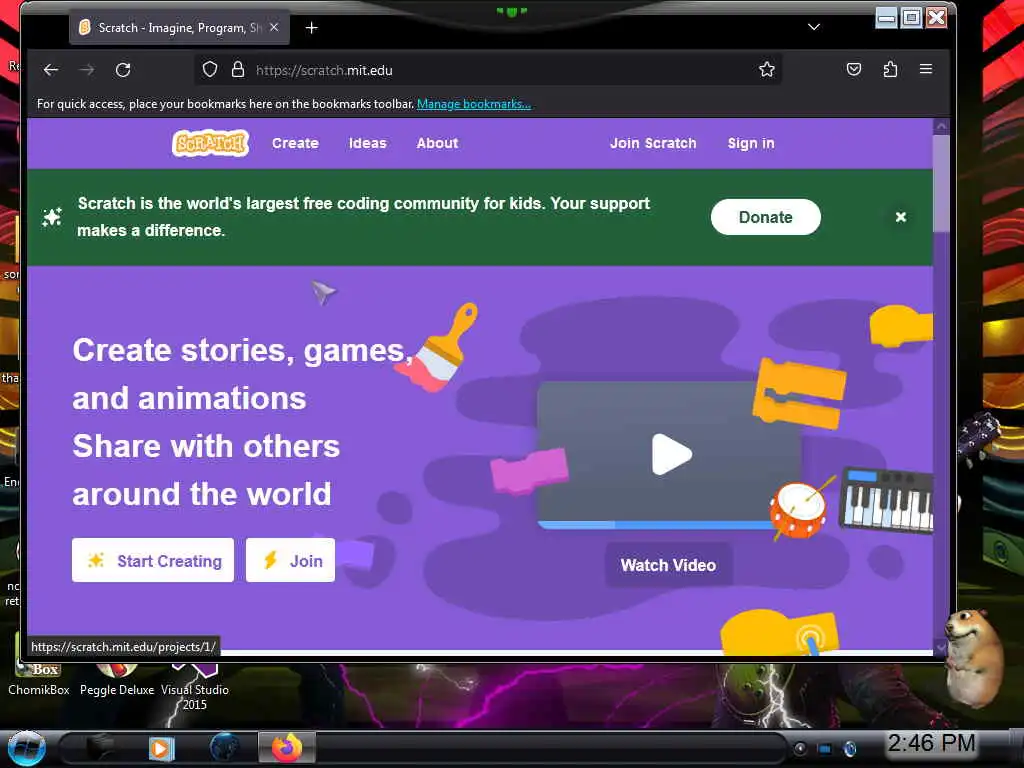This screenshot has width=1024, height=768.
Task: Open the Manage bookmarks link
Action: [x=473, y=104]
